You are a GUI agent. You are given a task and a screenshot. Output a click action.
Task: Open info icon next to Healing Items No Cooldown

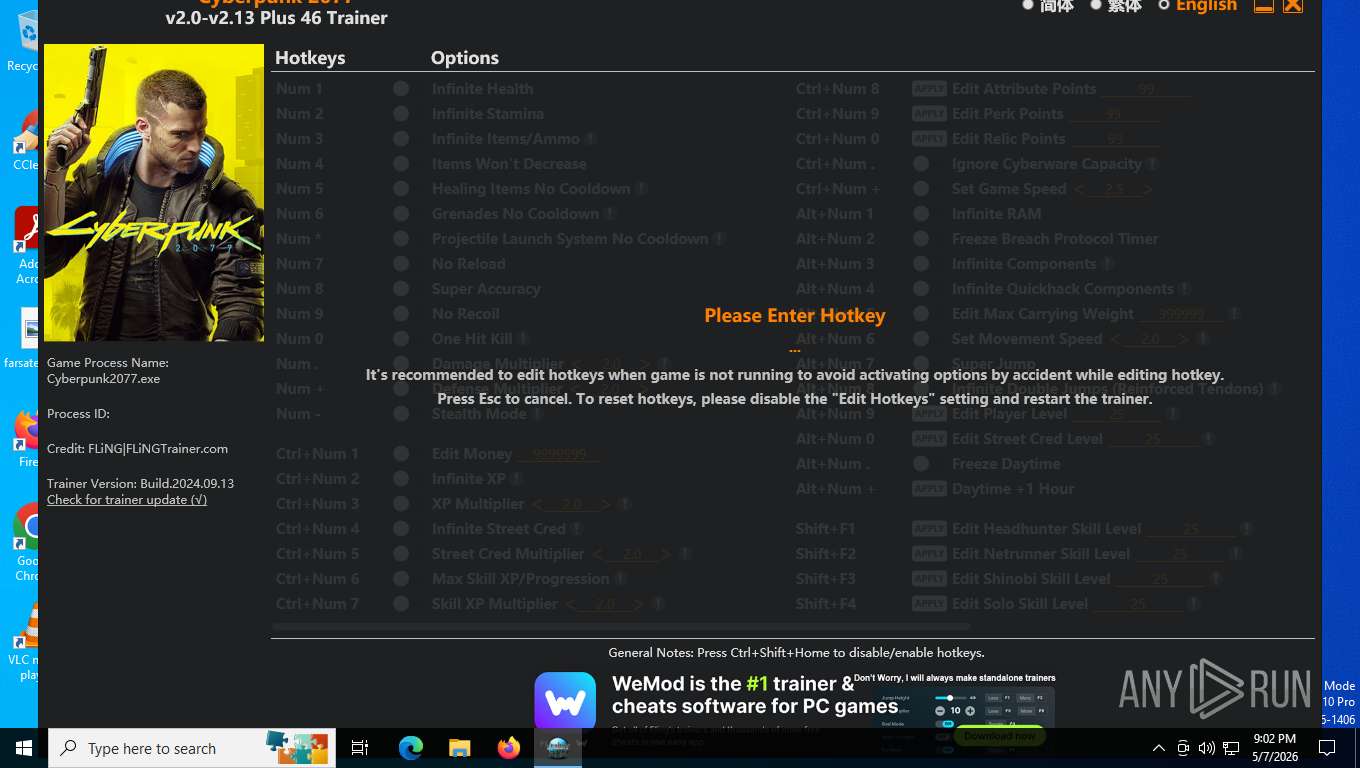[641, 189]
